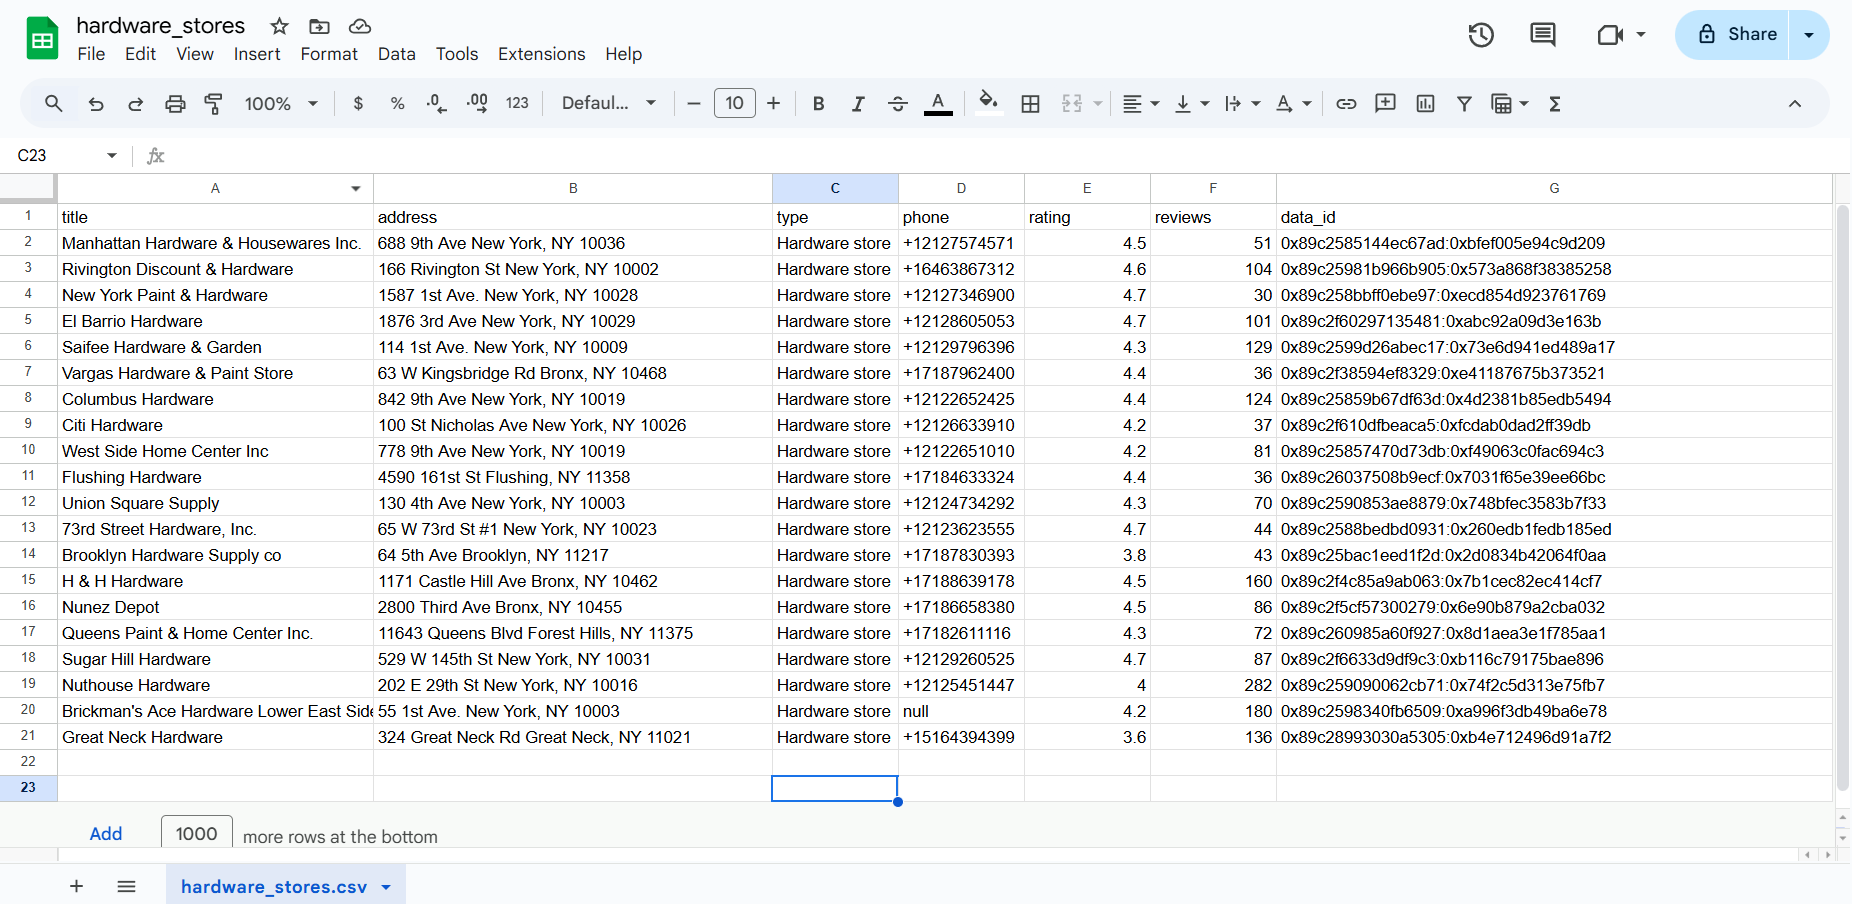Click Add to append more rows
1852x904 pixels.
click(105, 833)
